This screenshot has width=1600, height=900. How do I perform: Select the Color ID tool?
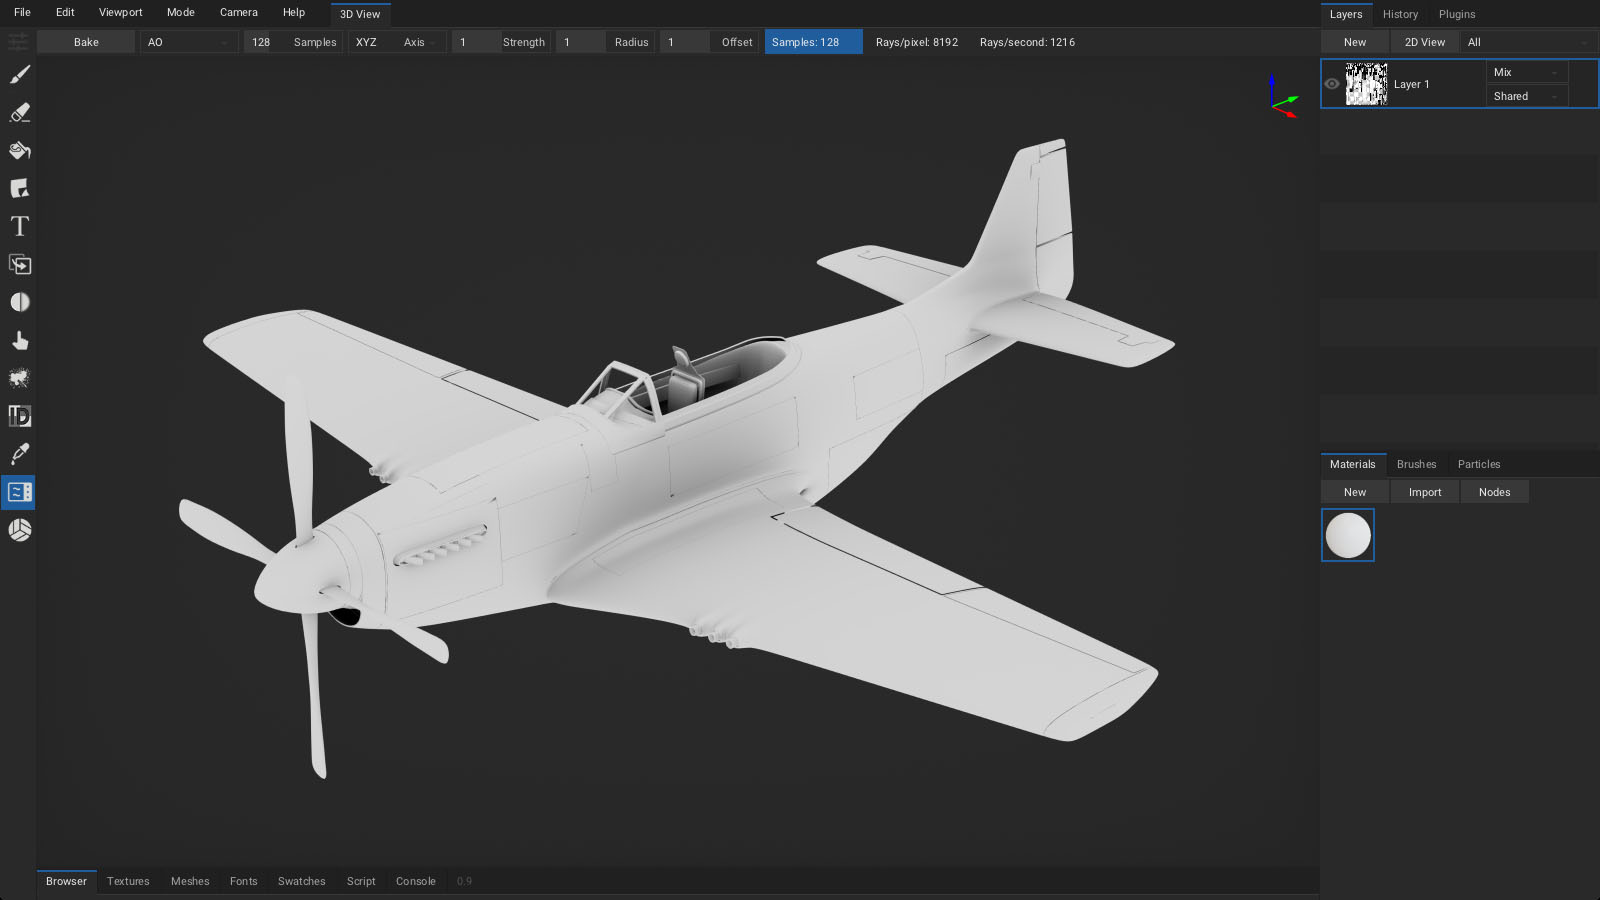pyautogui.click(x=19, y=416)
